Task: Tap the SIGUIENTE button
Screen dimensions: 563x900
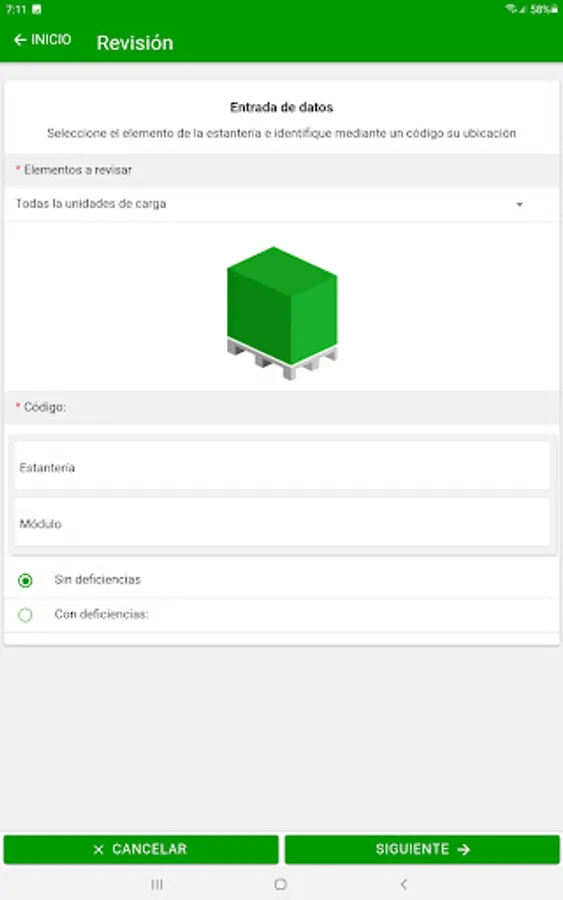Action: (x=422, y=849)
